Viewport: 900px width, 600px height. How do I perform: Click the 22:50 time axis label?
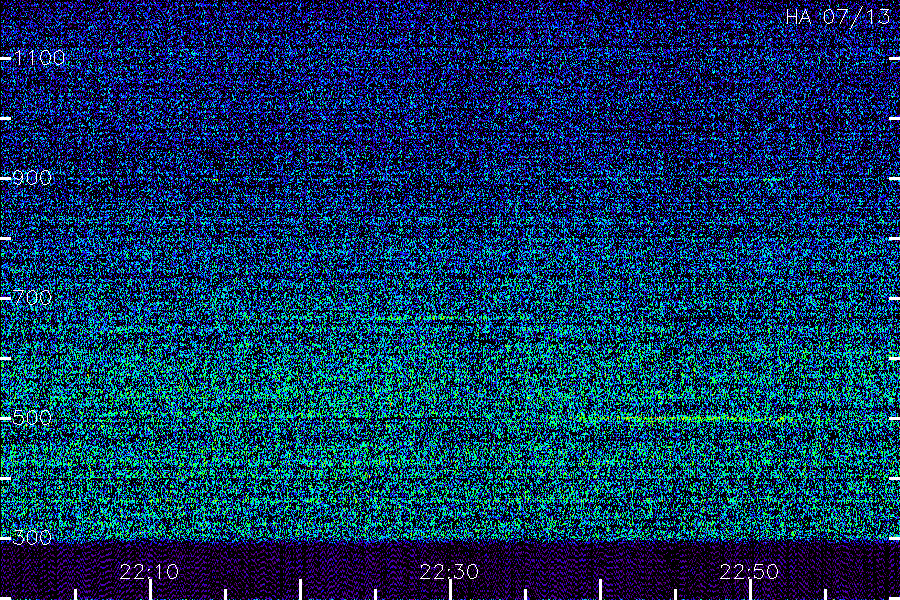(x=750, y=572)
